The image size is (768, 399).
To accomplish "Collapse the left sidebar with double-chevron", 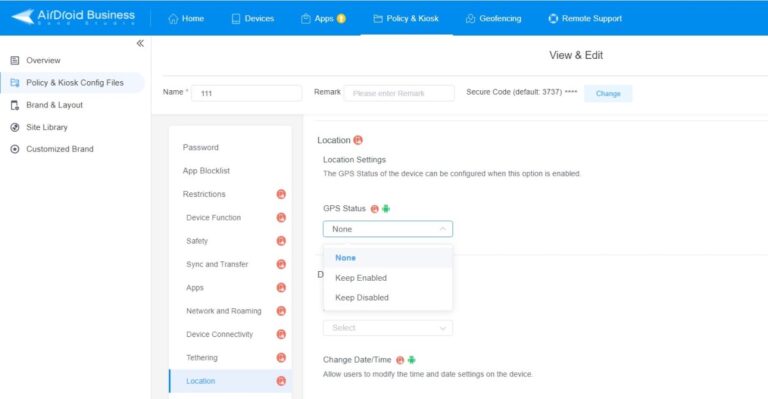I will click(x=140, y=44).
